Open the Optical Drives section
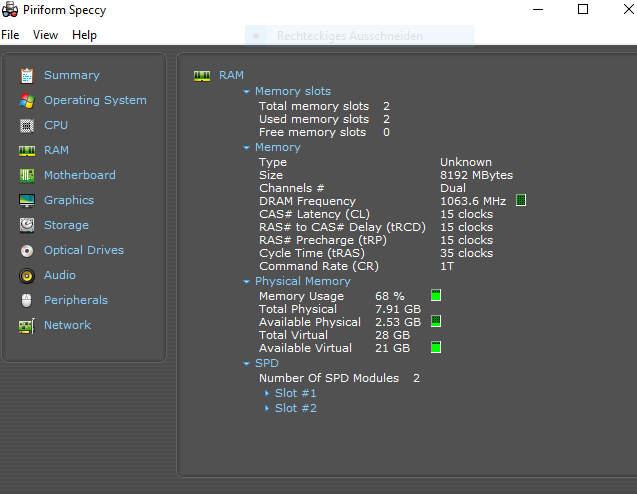637x494 pixels. pos(84,250)
